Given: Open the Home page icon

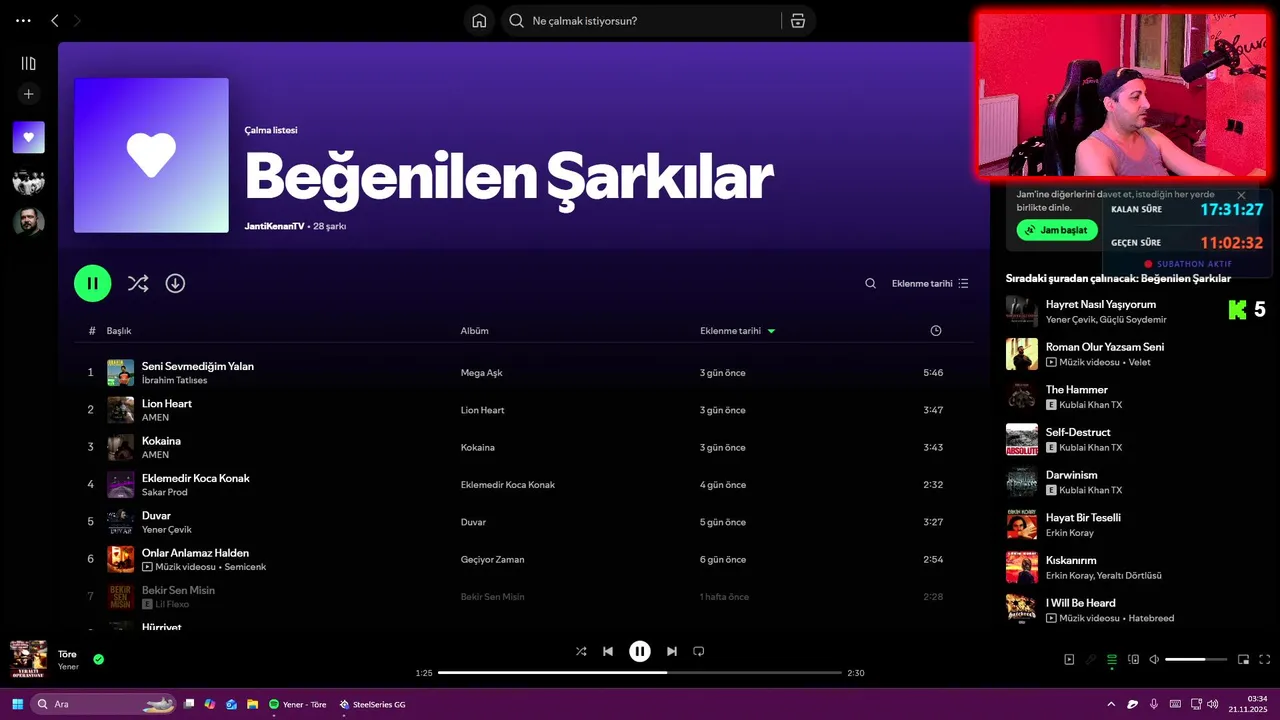Looking at the screenshot, I should coord(479,21).
